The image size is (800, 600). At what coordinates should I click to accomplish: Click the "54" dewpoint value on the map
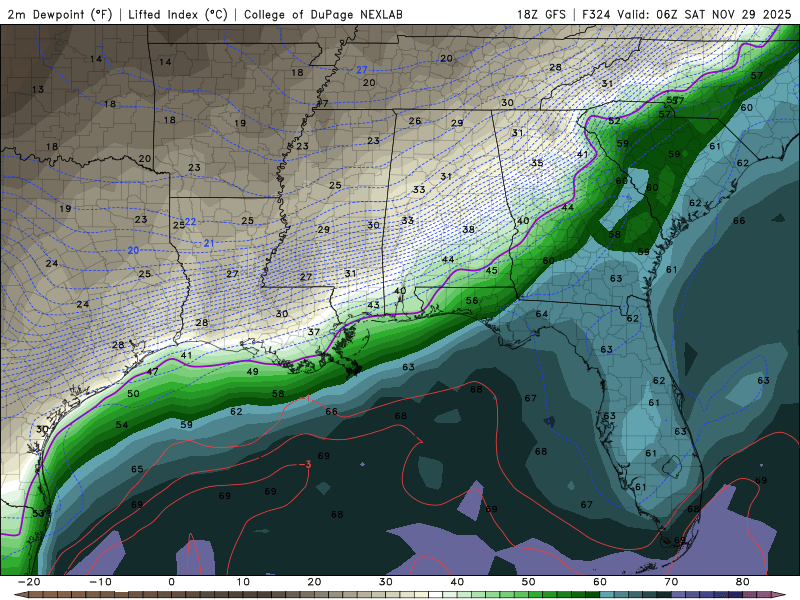121,425
